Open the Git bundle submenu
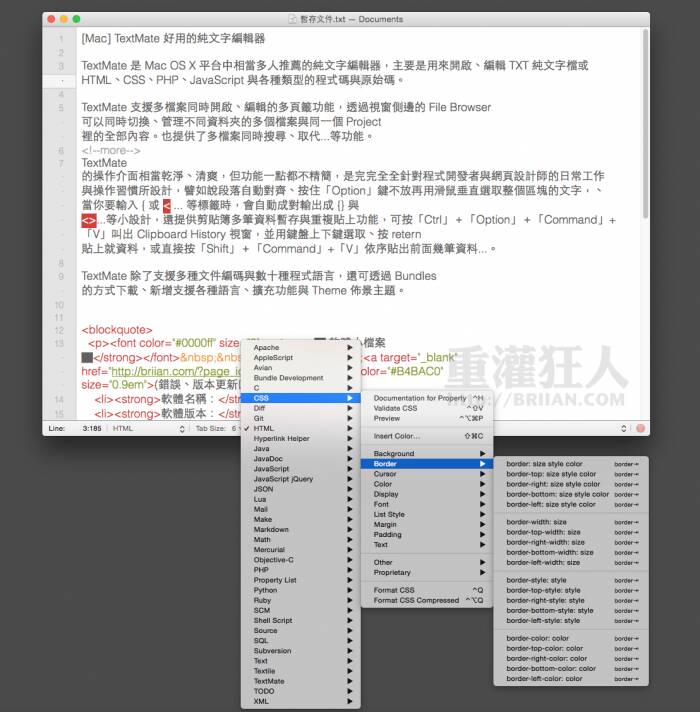Image resolution: width=700 pixels, height=712 pixels. click(x=301, y=418)
